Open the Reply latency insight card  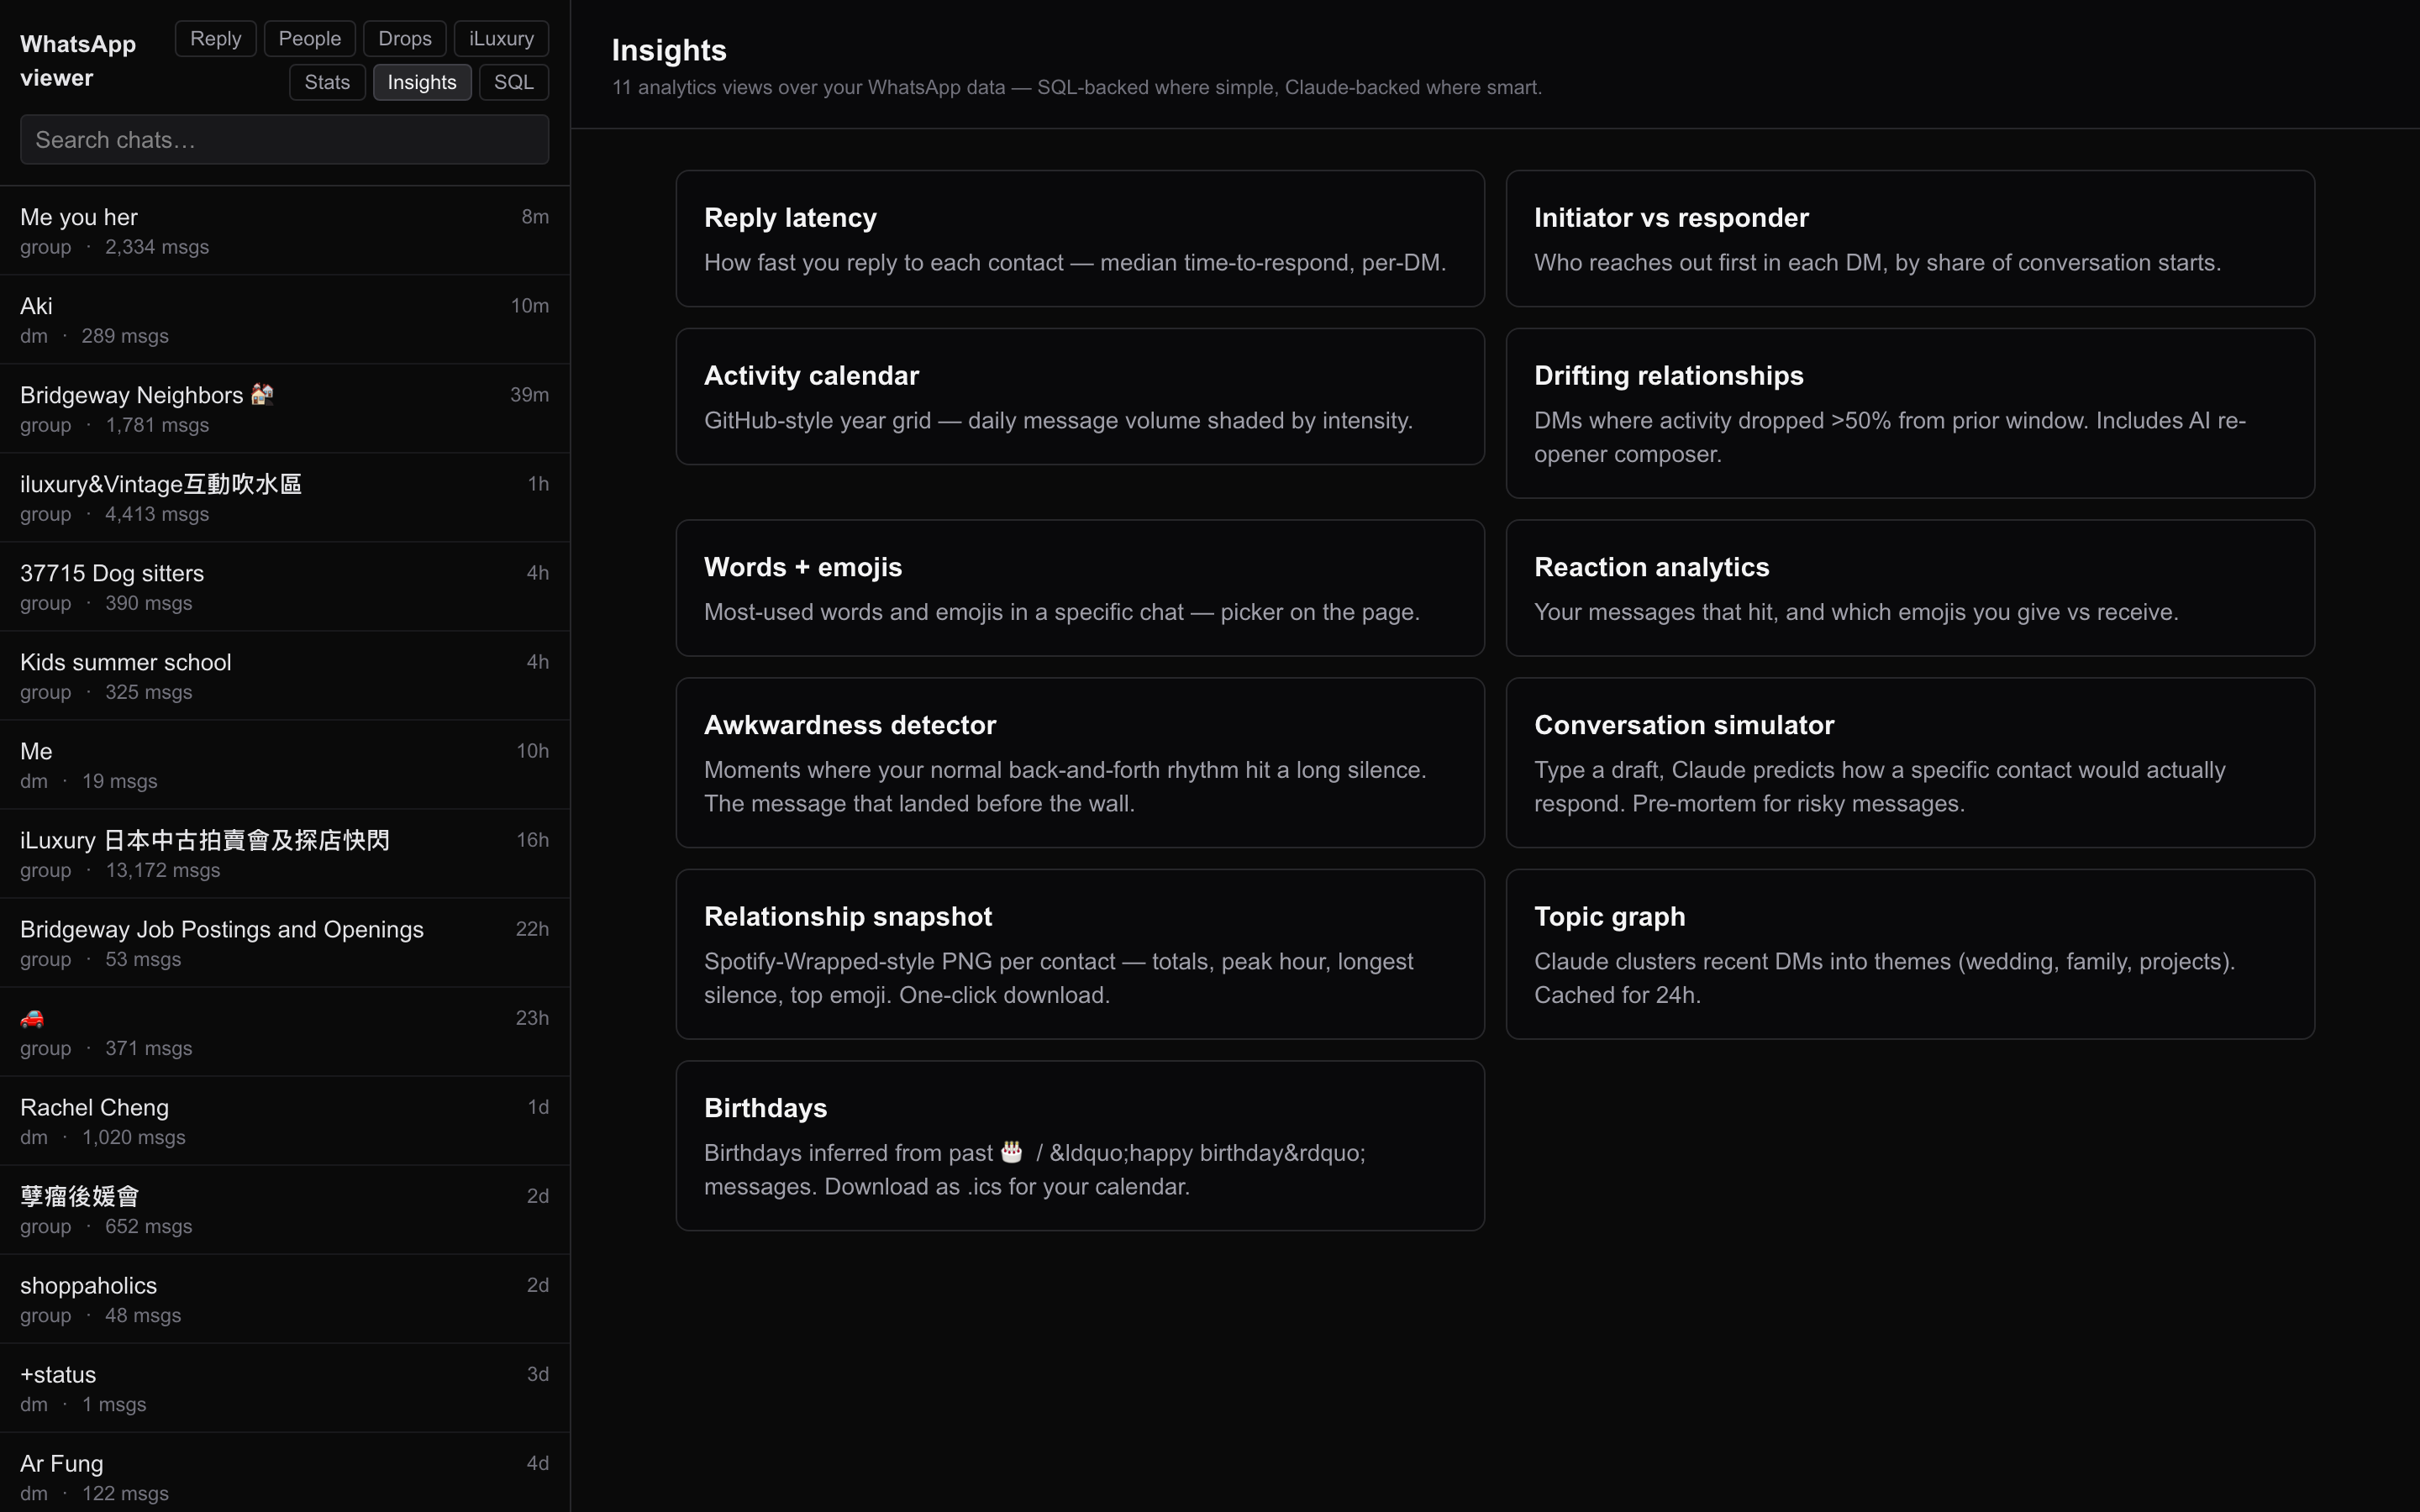(1080, 238)
